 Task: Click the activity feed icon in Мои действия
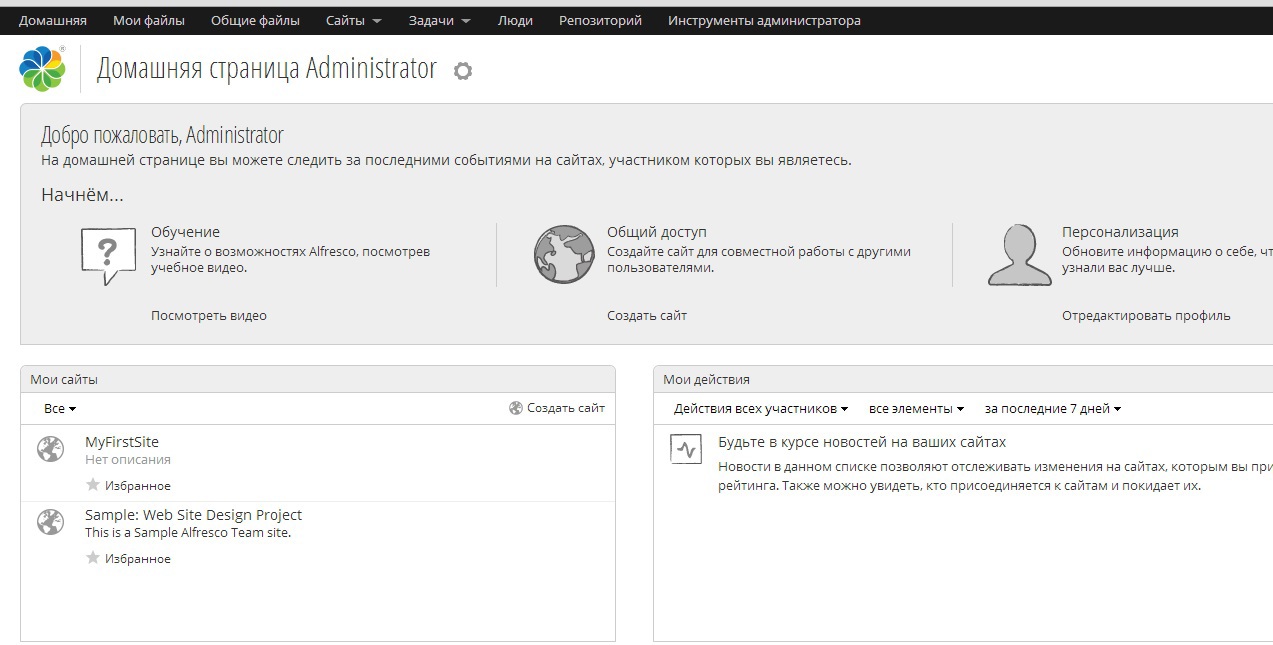685,449
